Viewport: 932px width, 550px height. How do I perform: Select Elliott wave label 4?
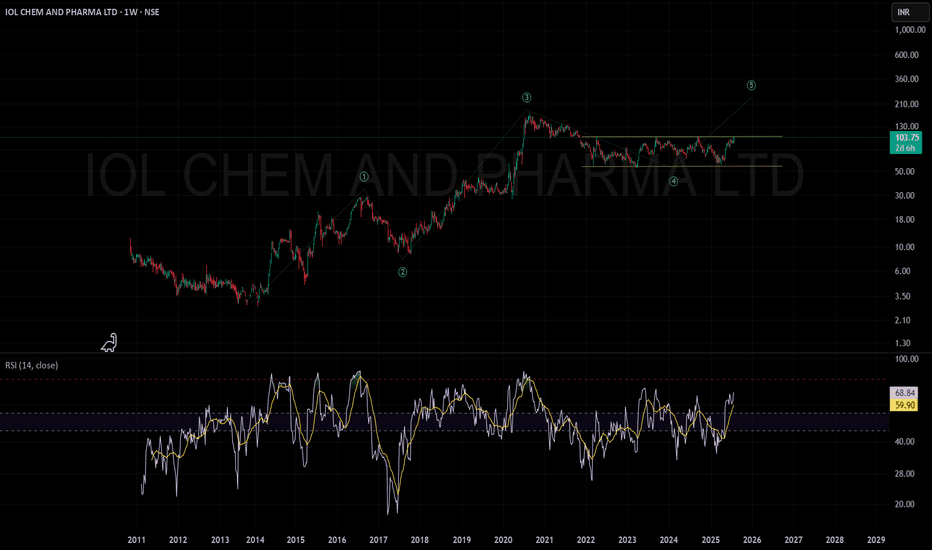pyautogui.click(x=673, y=181)
